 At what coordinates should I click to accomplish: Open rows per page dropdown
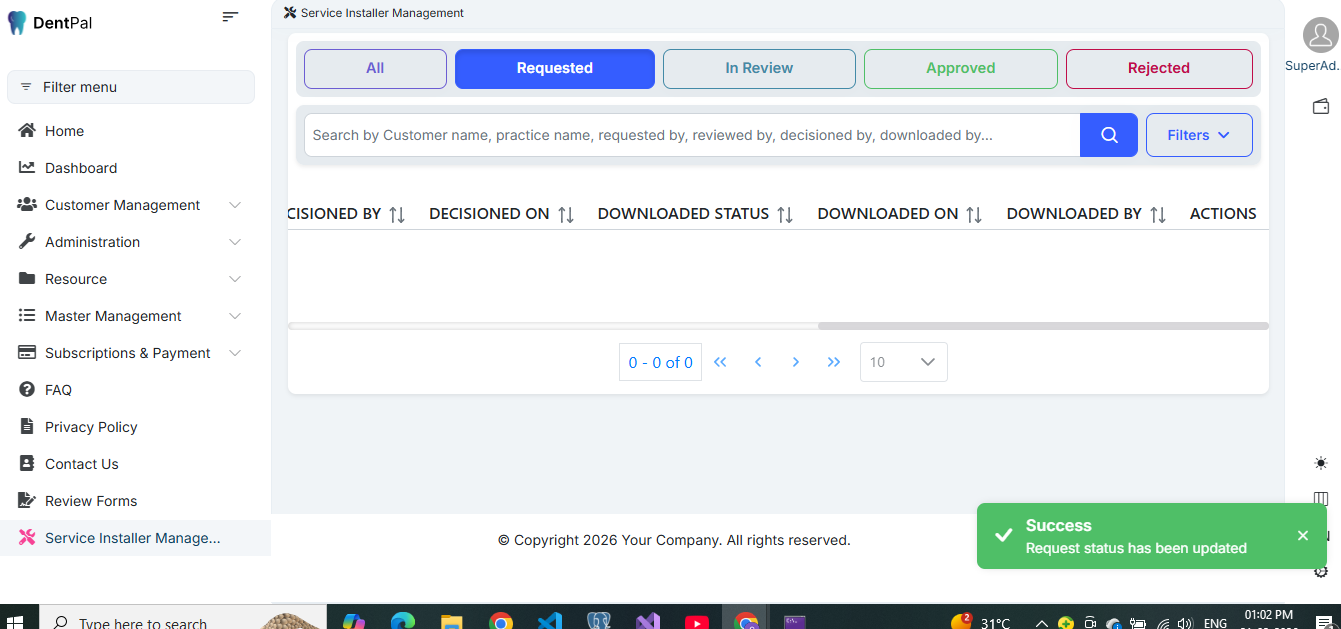tap(903, 362)
